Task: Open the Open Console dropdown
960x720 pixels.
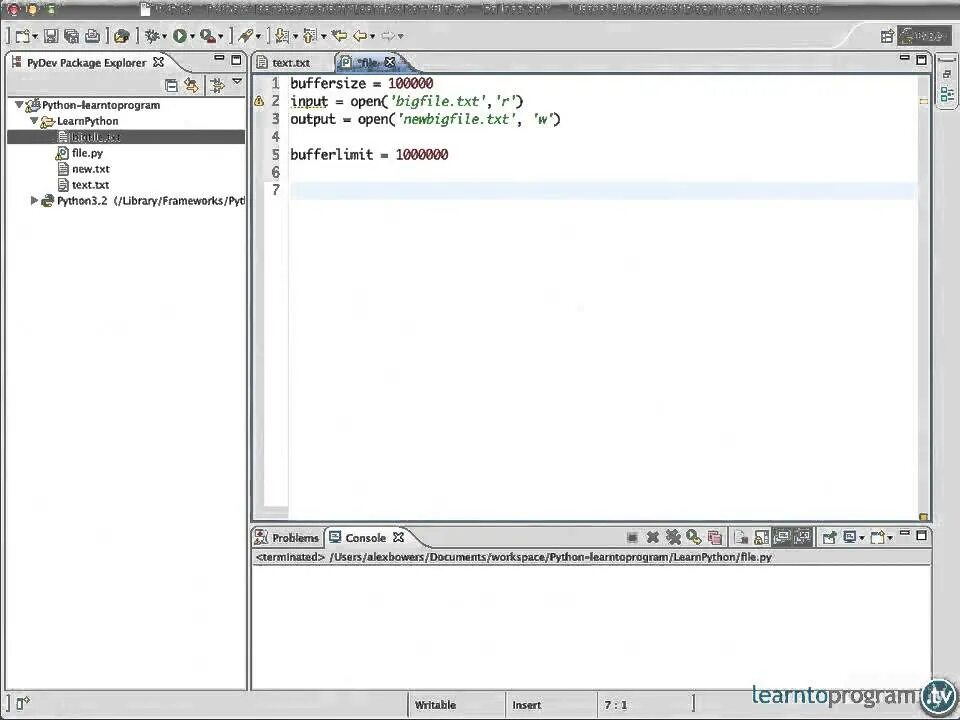Action: point(890,538)
